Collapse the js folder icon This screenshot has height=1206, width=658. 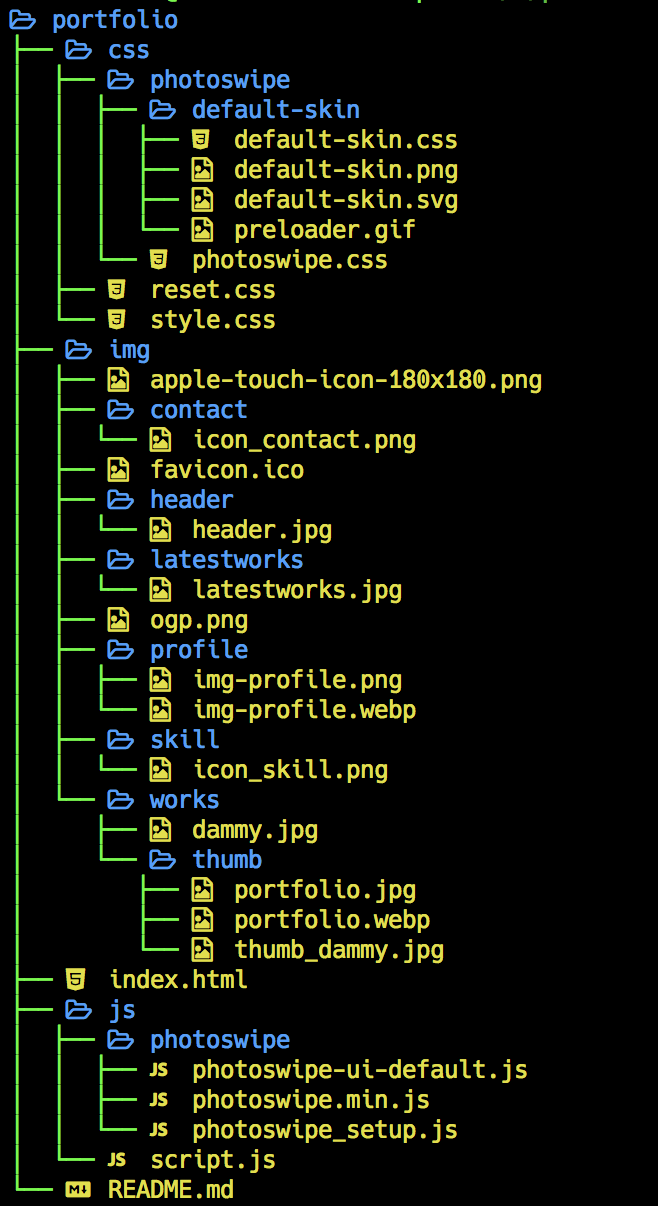tap(78, 1010)
